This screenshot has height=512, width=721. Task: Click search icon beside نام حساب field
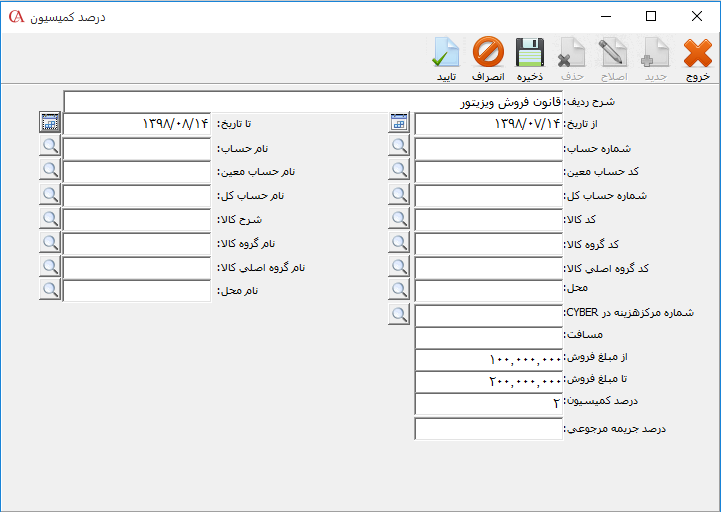pos(50,146)
